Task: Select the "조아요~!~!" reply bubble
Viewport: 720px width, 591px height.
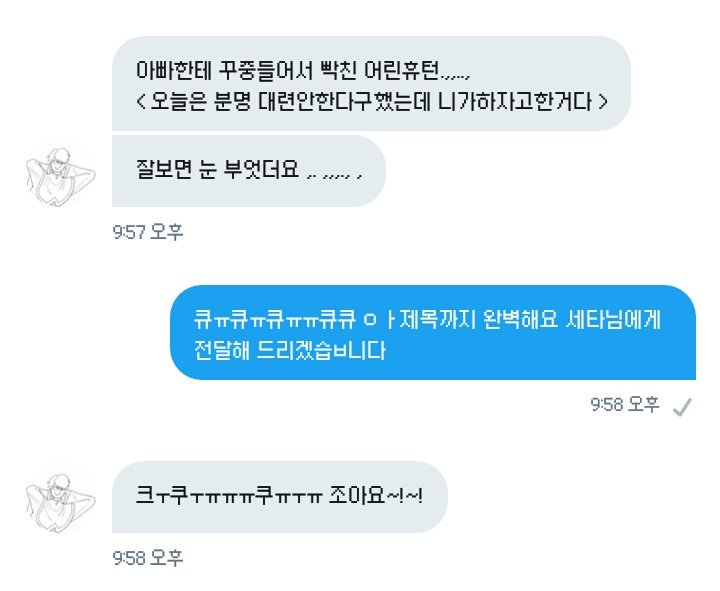Action: coord(280,497)
